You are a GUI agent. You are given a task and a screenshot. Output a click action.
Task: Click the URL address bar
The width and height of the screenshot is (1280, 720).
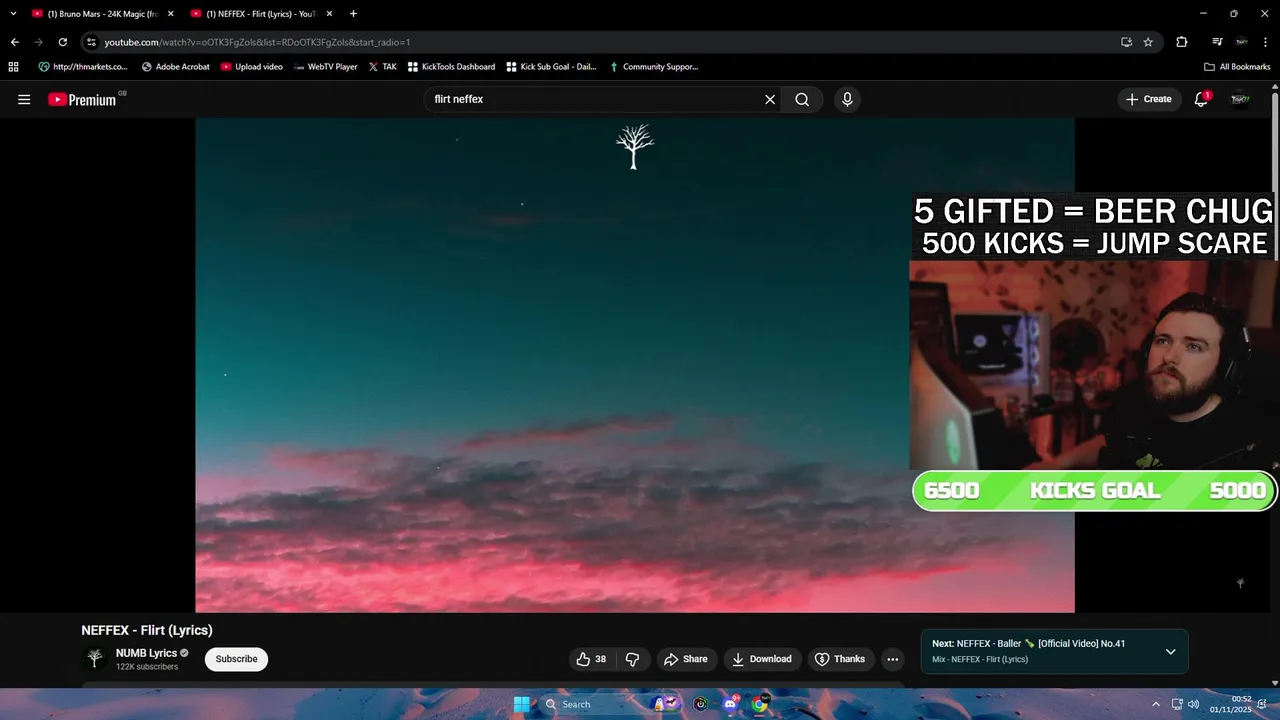tap(600, 42)
